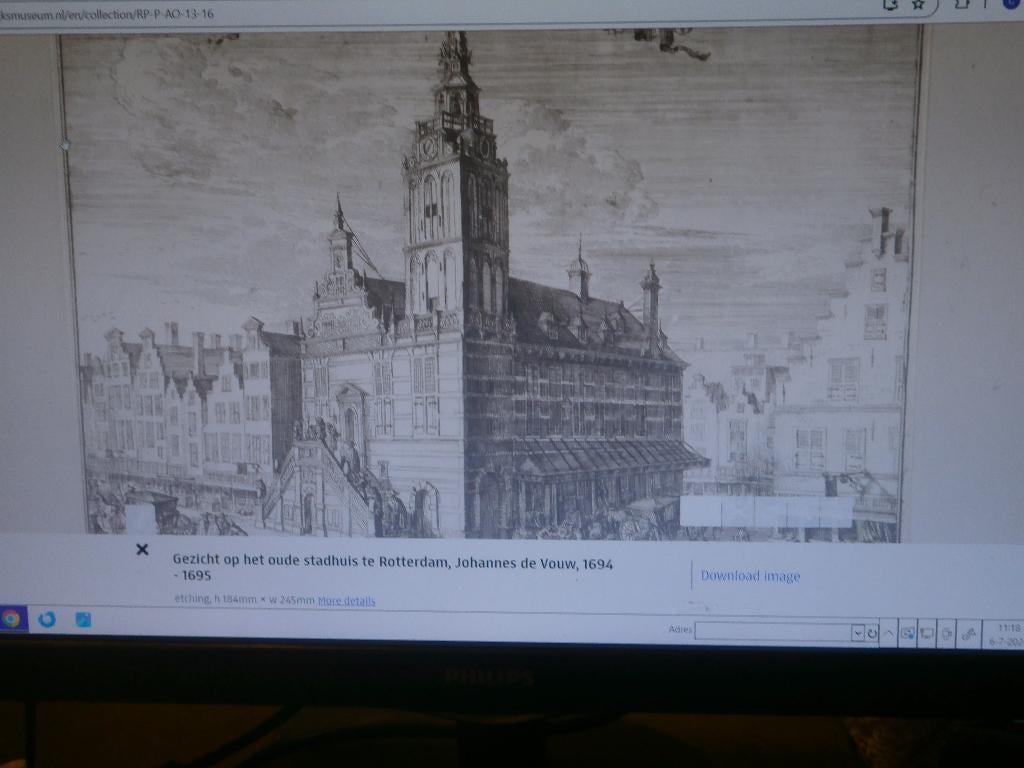This screenshot has height=768, width=1024.
Task: Click the refresh icon beside Adres field
Action: point(872,633)
